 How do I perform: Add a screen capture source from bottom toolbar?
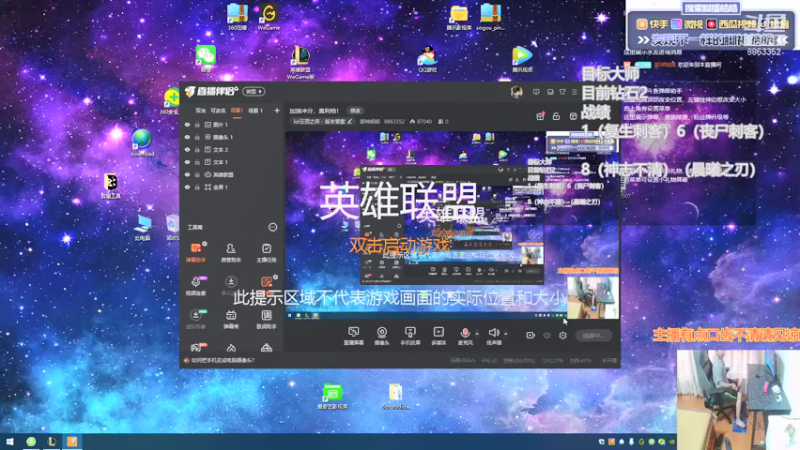(x=354, y=336)
